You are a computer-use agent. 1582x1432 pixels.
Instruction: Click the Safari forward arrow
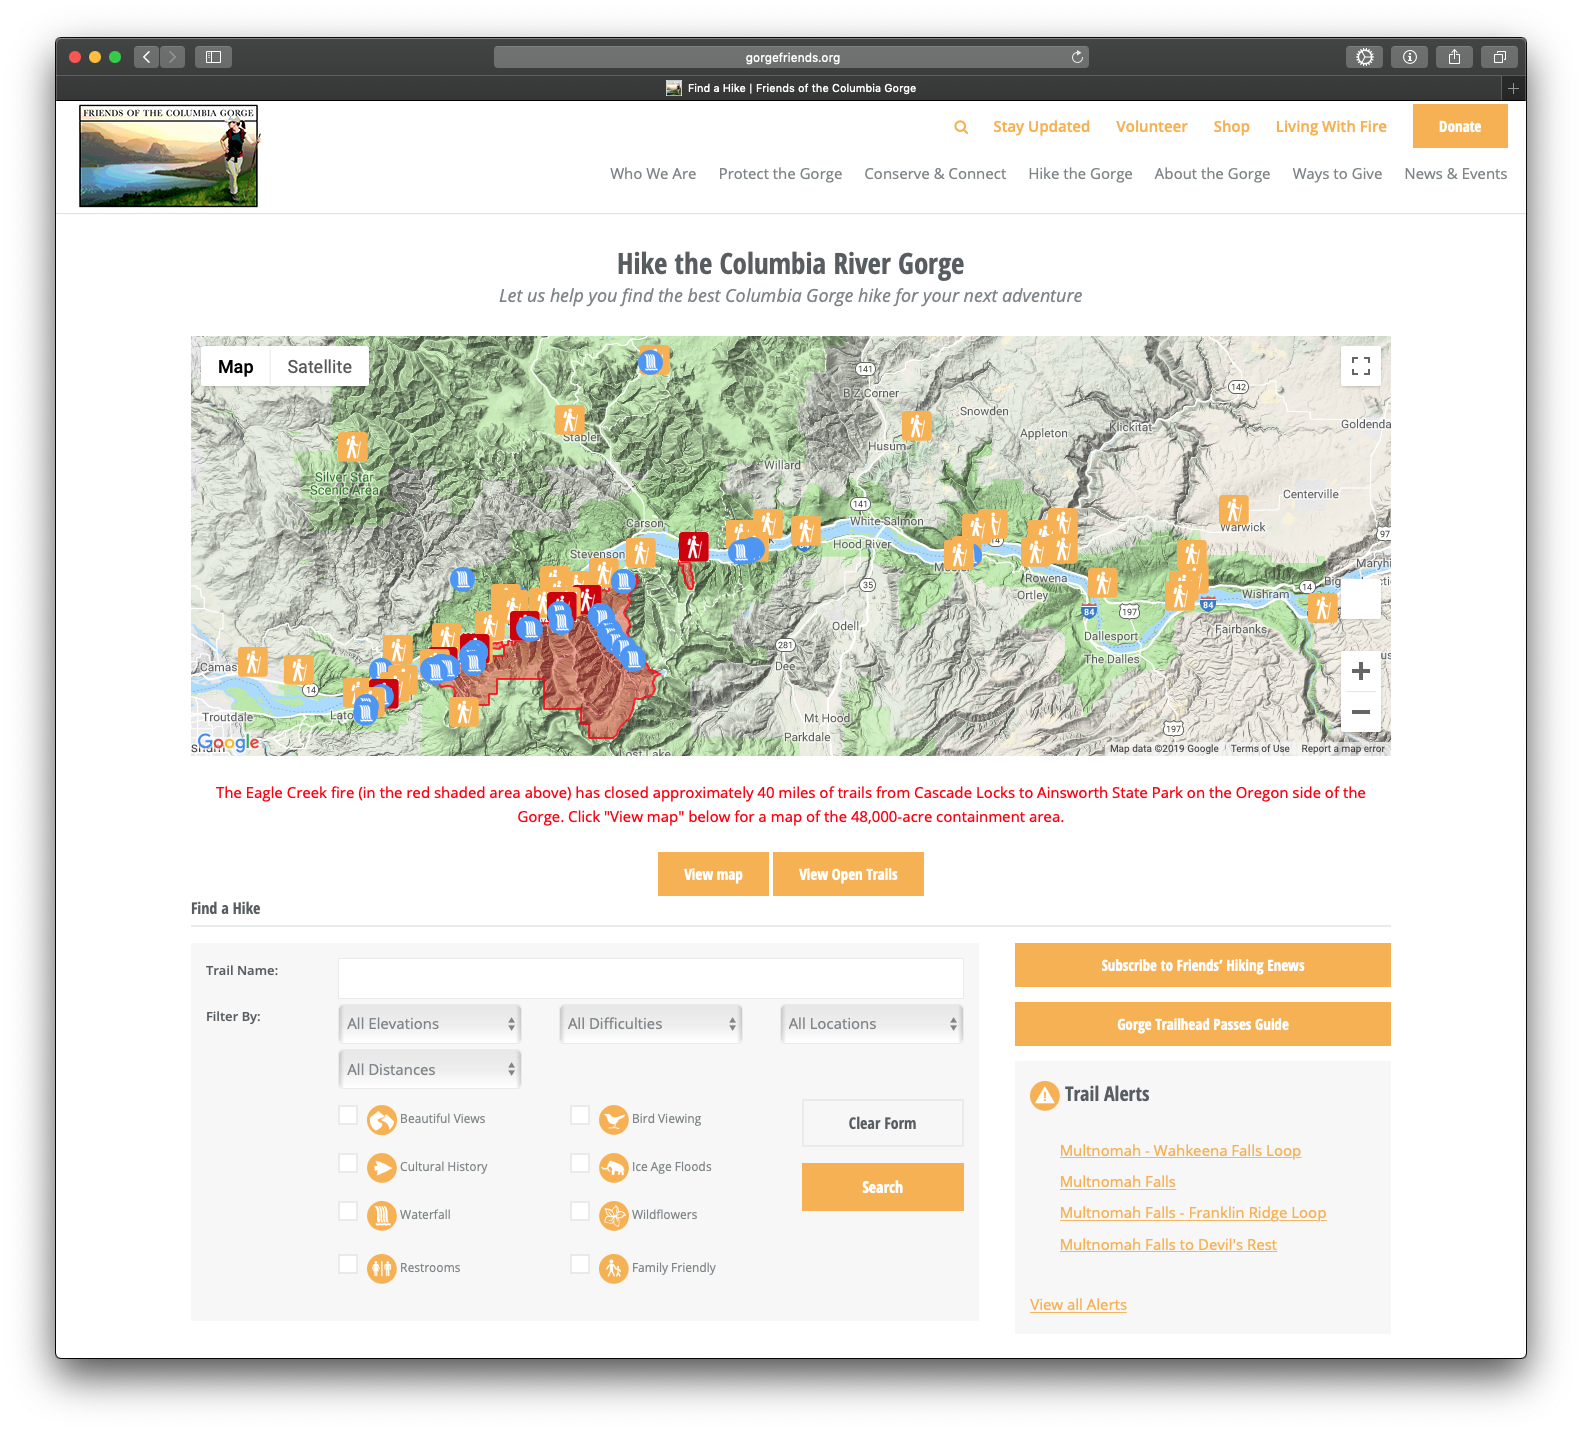[173, 57]
